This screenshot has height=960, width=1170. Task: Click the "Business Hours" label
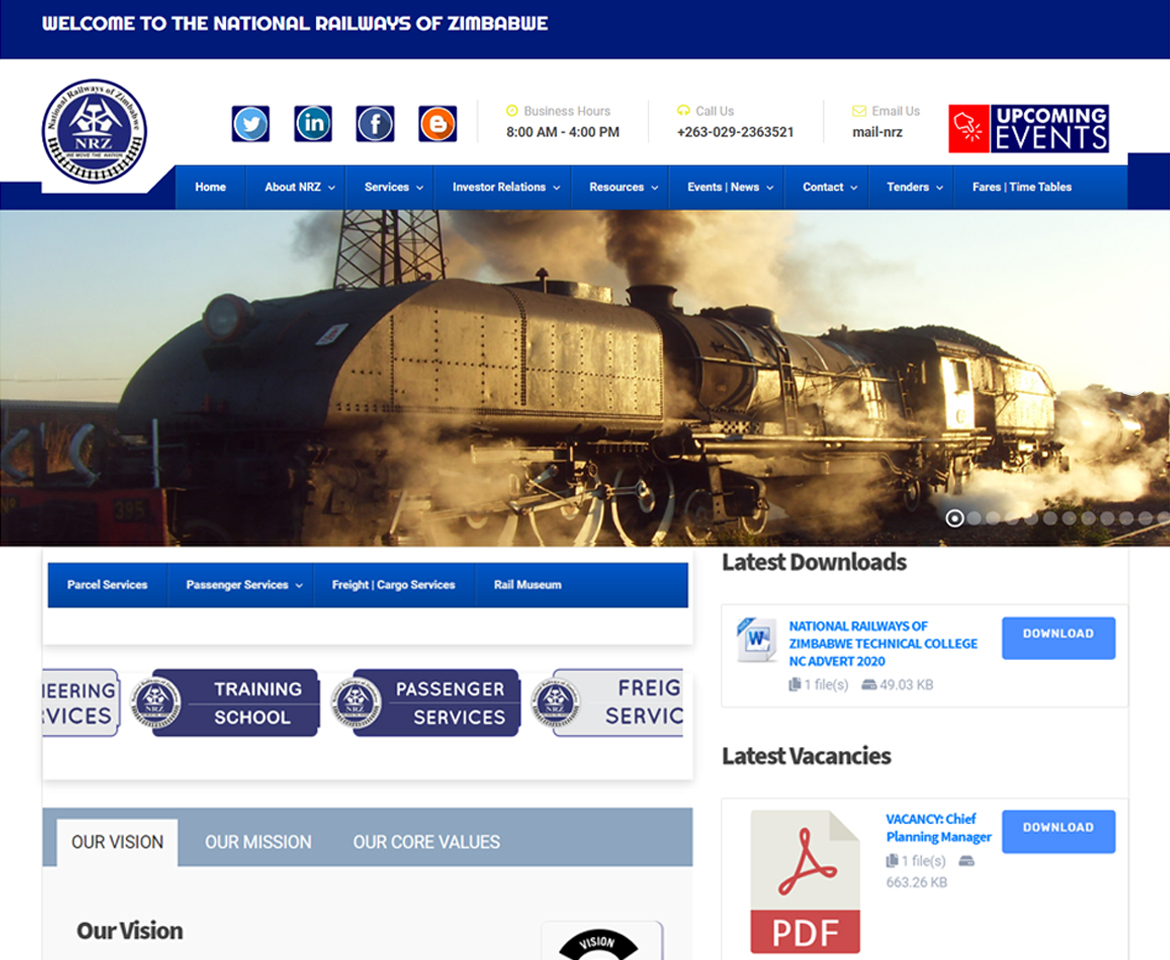(x=567, y=111)
